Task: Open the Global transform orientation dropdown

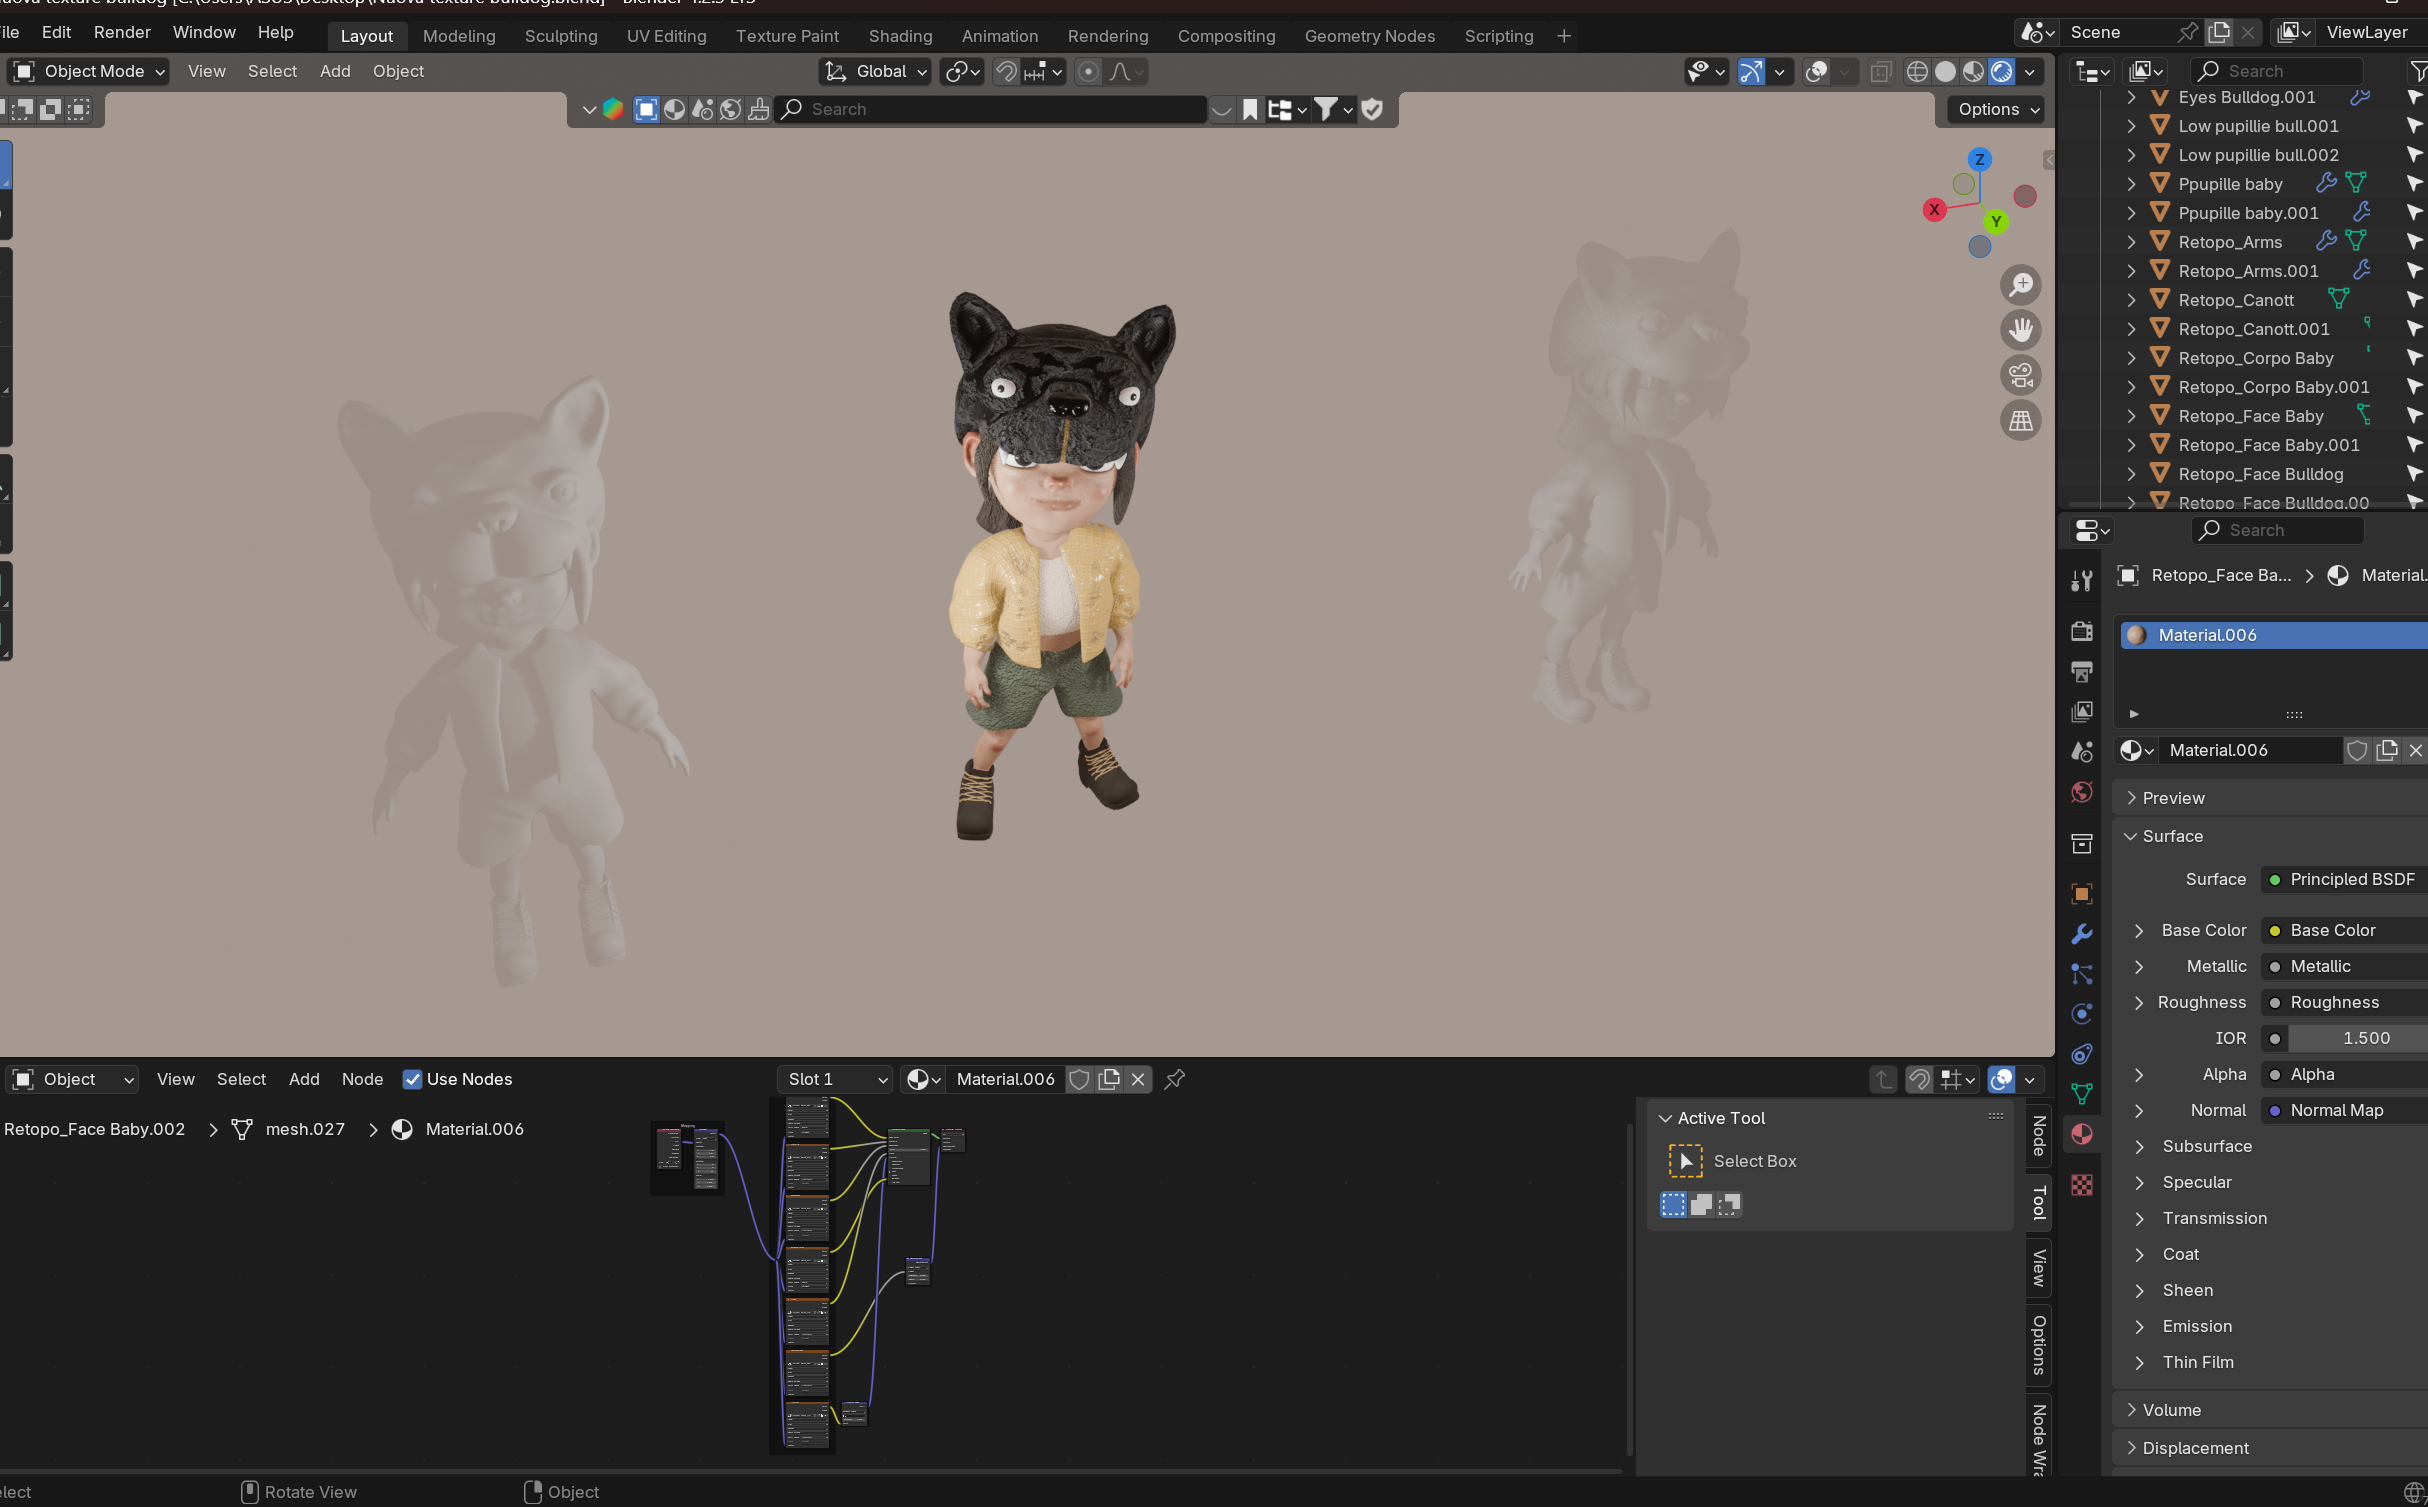Action: 876,71
